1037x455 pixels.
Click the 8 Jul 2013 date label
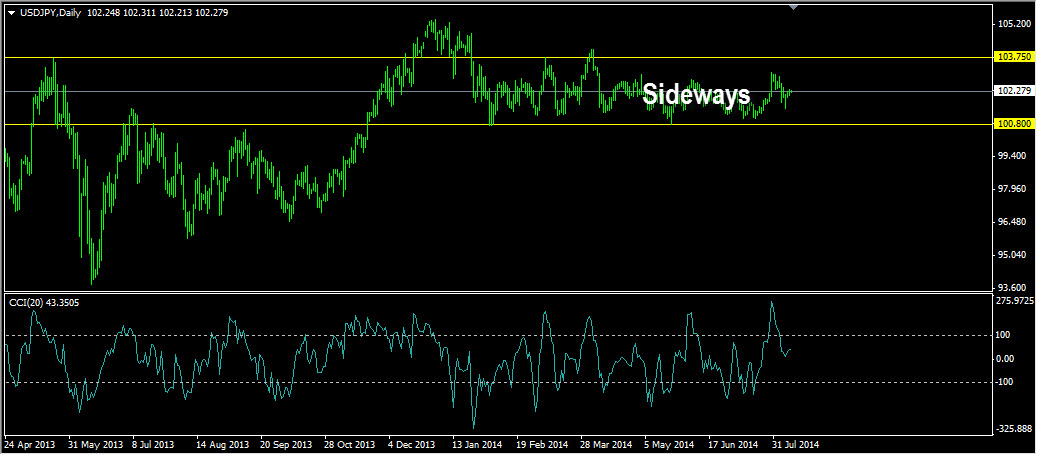pyautogui.click(x=153, y=444)
